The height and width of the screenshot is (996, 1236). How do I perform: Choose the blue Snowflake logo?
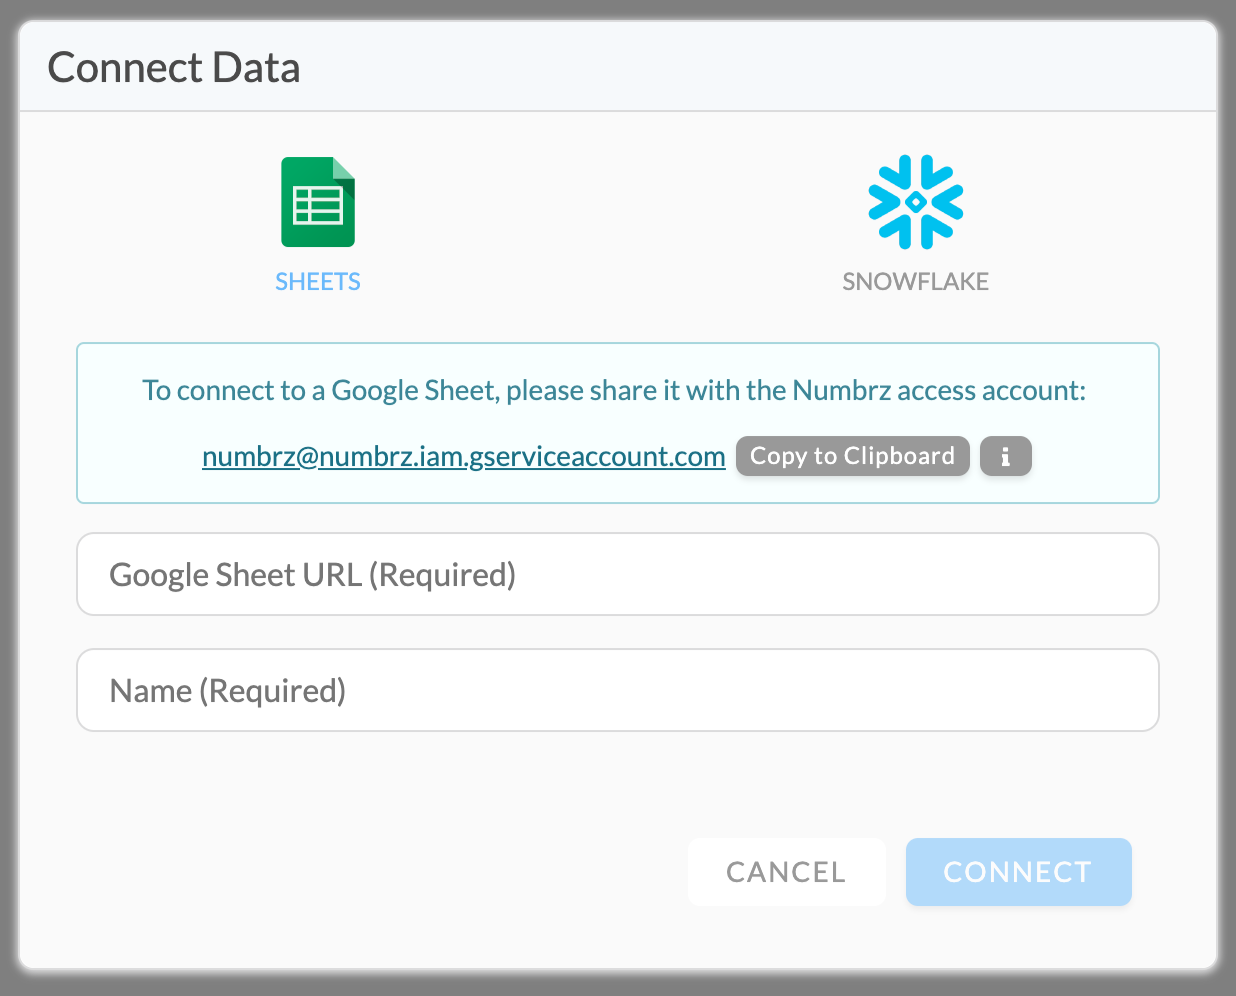click(x=915, y=202)
